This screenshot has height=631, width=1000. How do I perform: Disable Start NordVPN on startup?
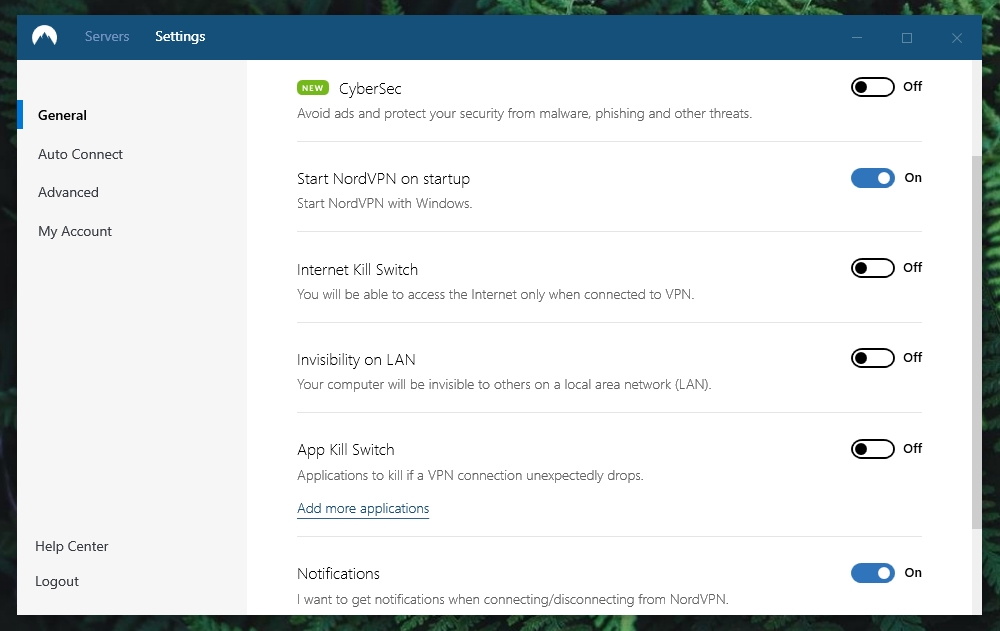click(872, 178)
